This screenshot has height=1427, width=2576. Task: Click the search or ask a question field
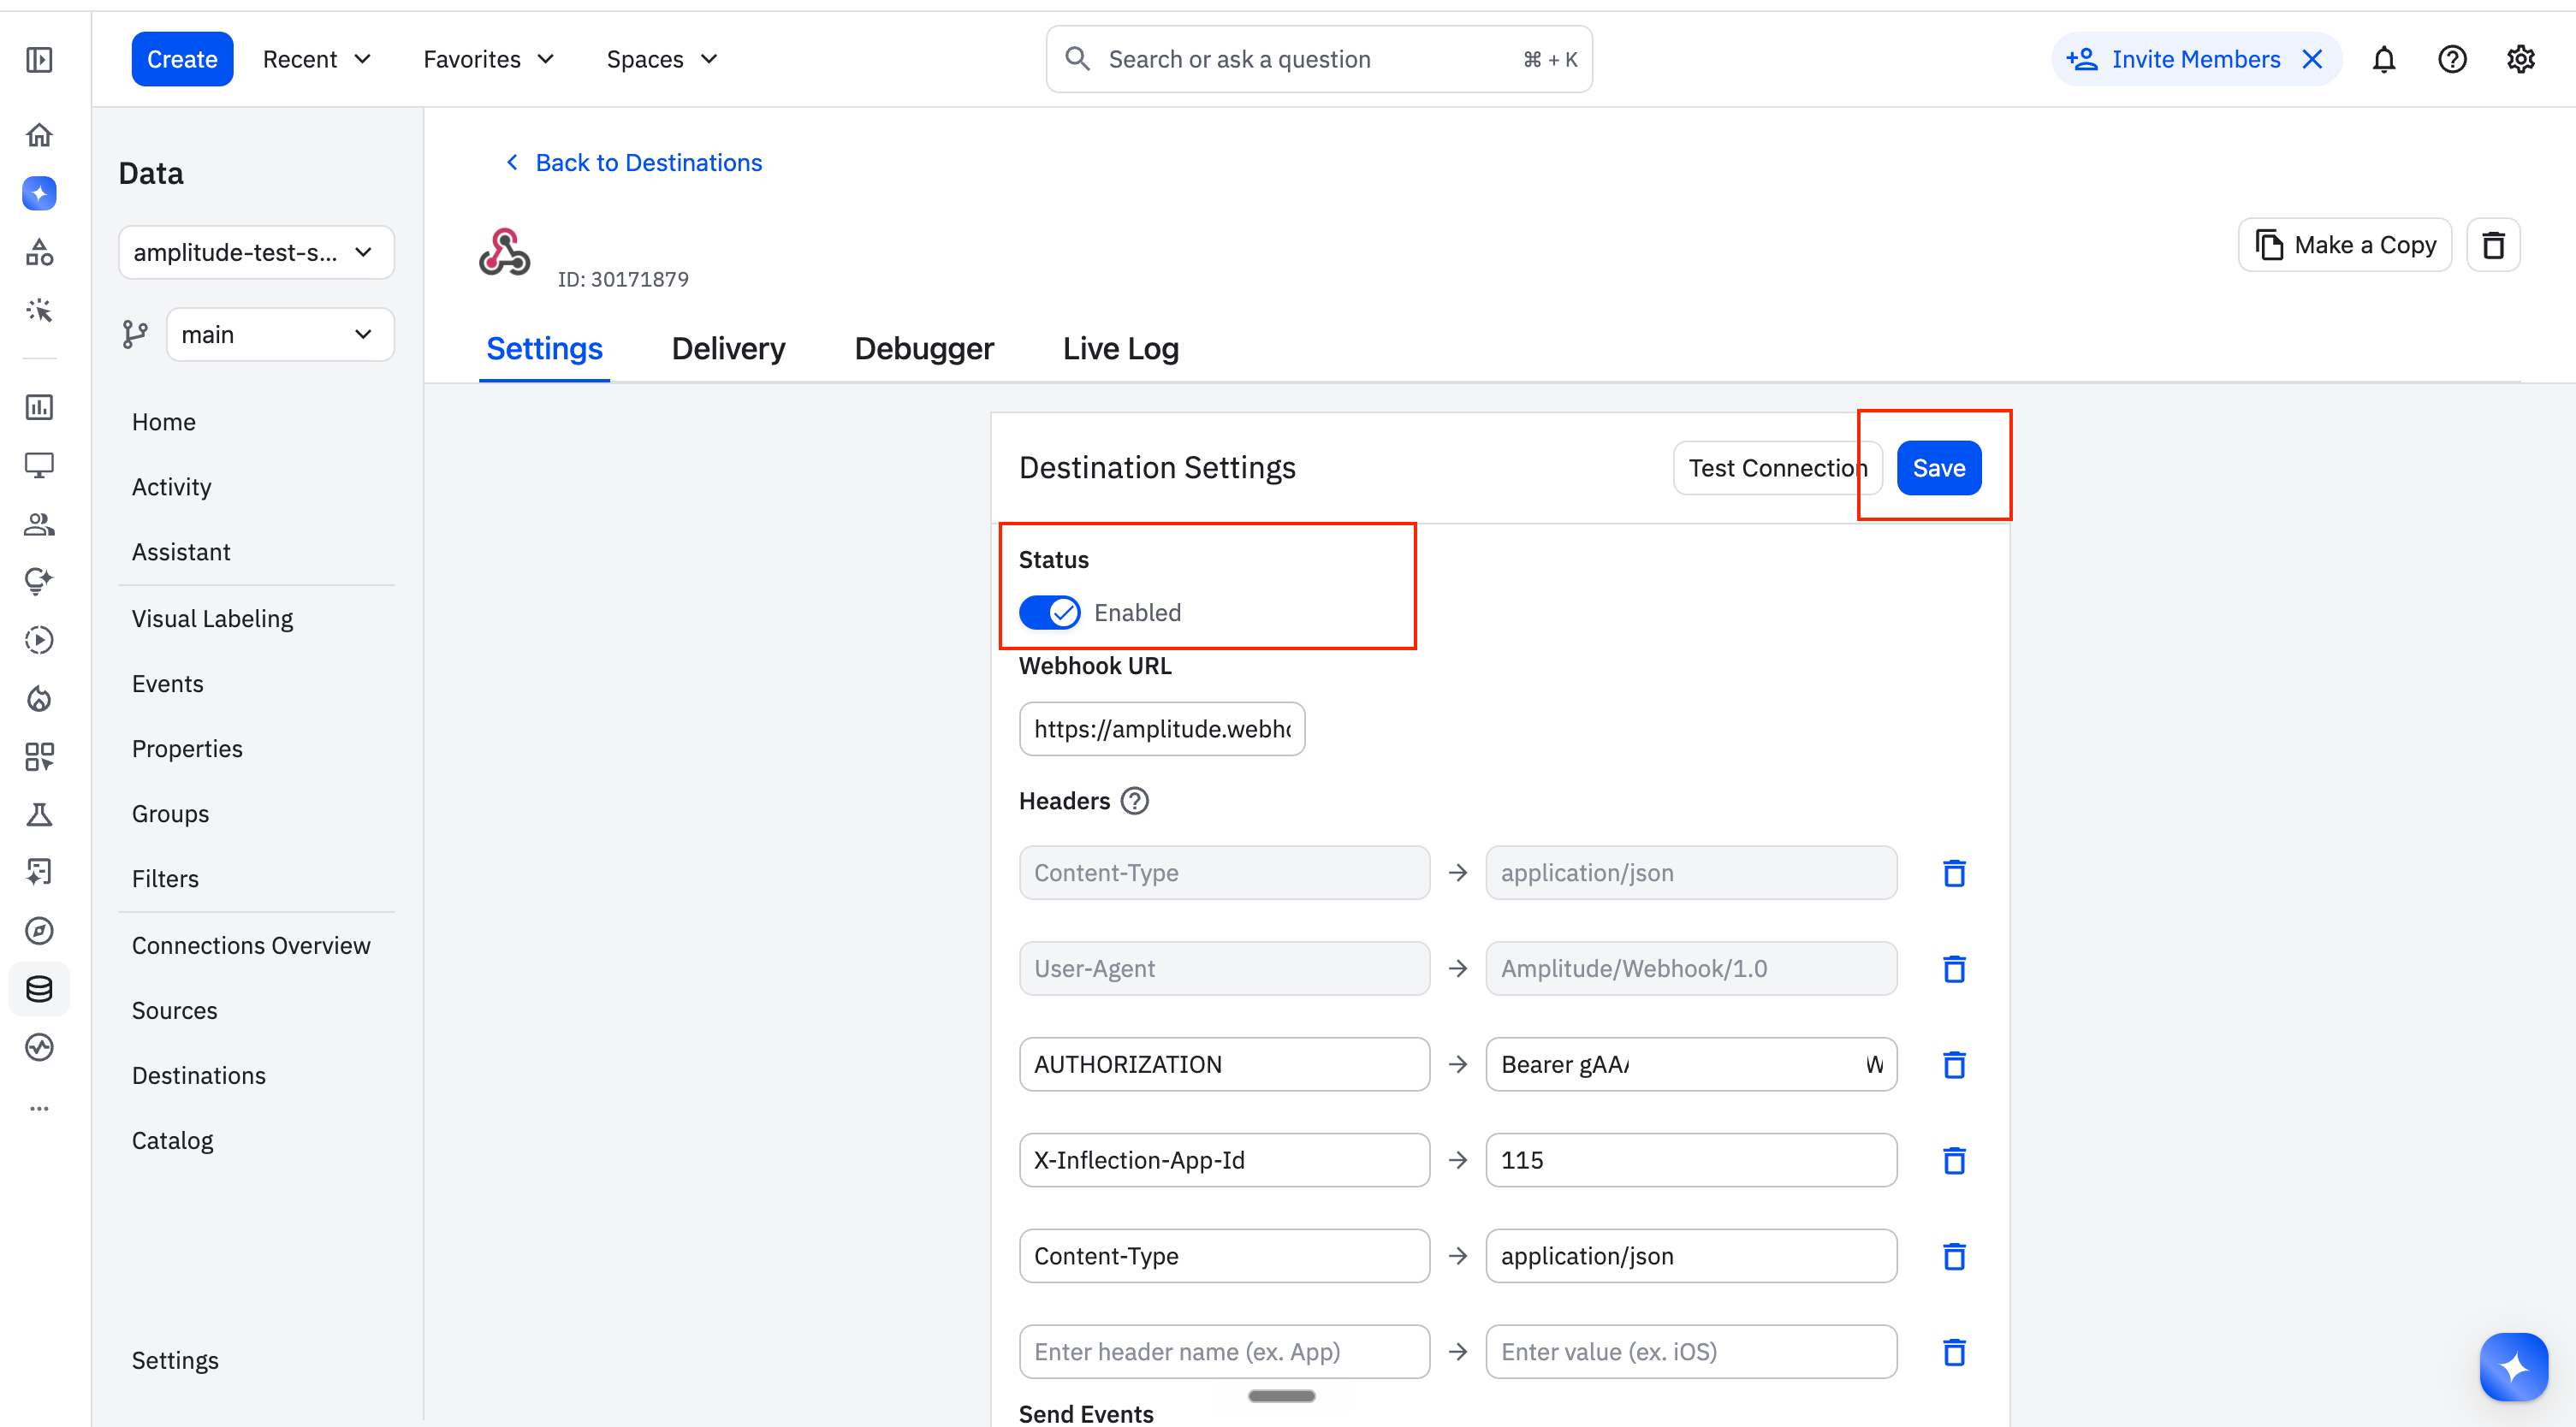[x=1318, y=59]
